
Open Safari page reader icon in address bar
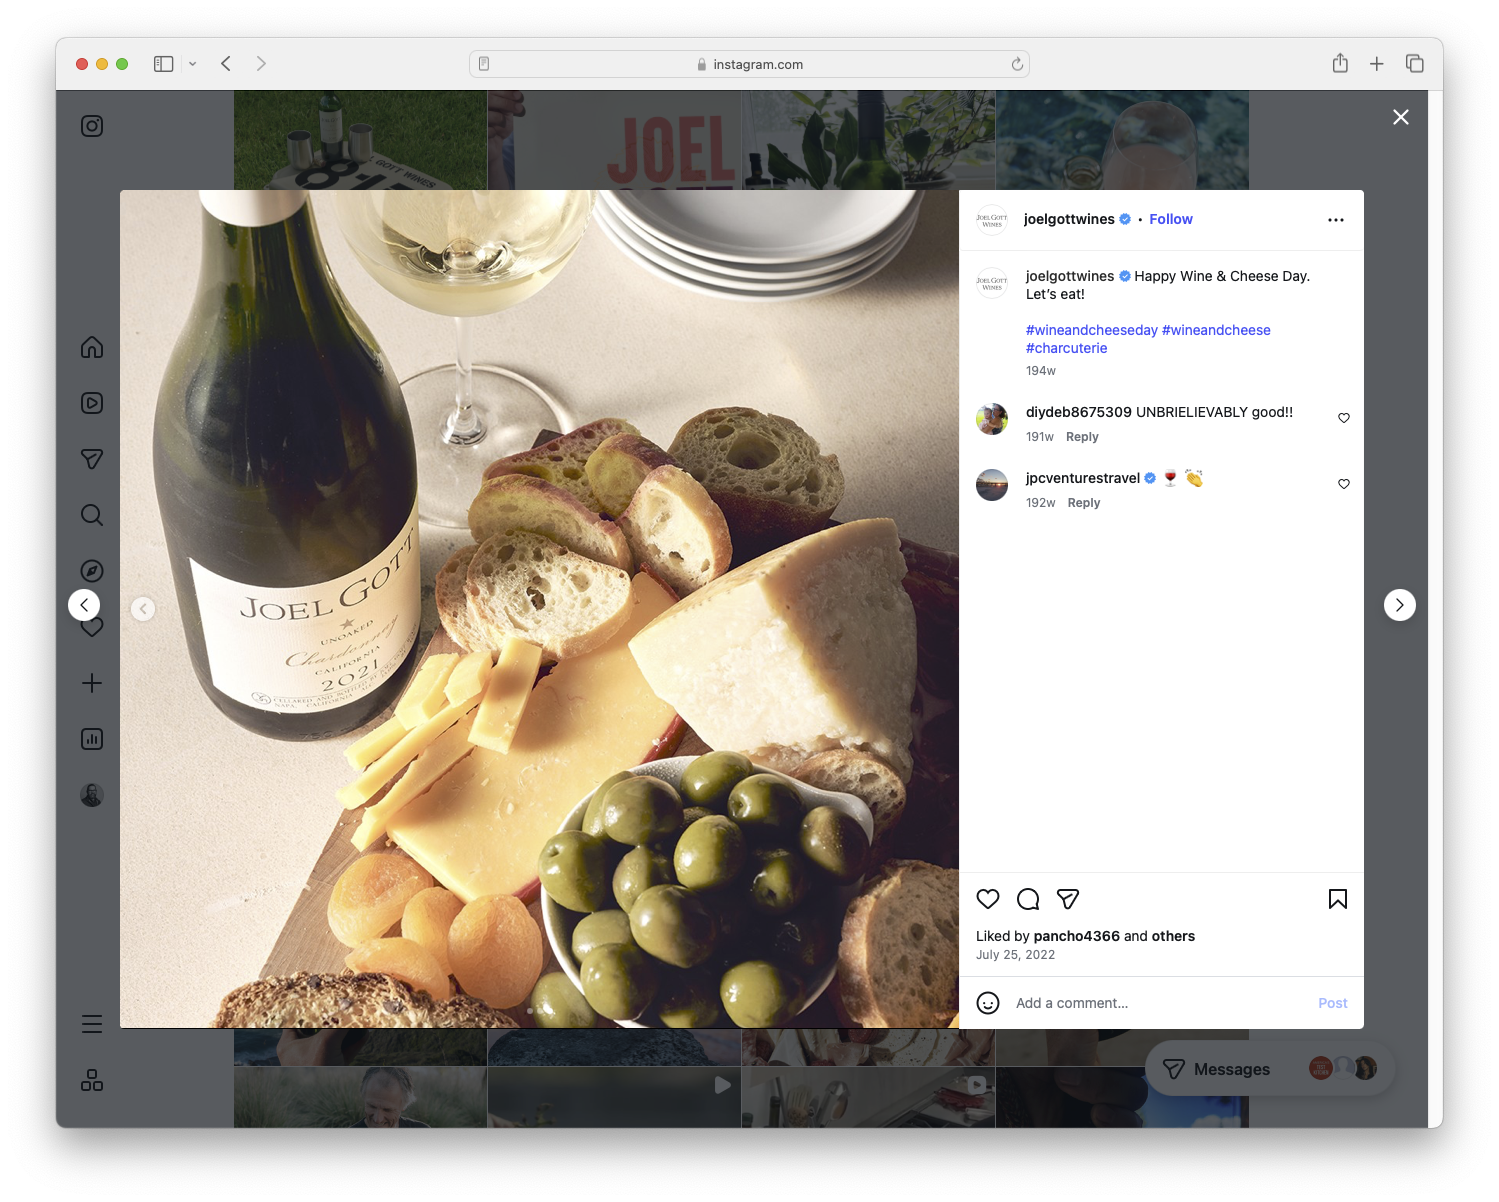484,64
